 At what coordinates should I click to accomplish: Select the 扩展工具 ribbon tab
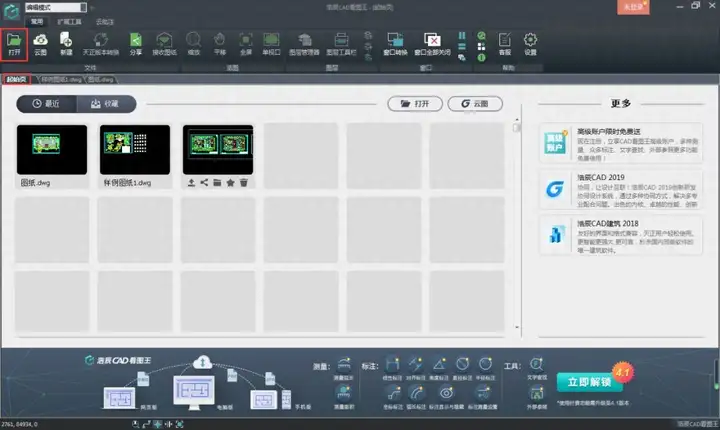click(69, 22)
